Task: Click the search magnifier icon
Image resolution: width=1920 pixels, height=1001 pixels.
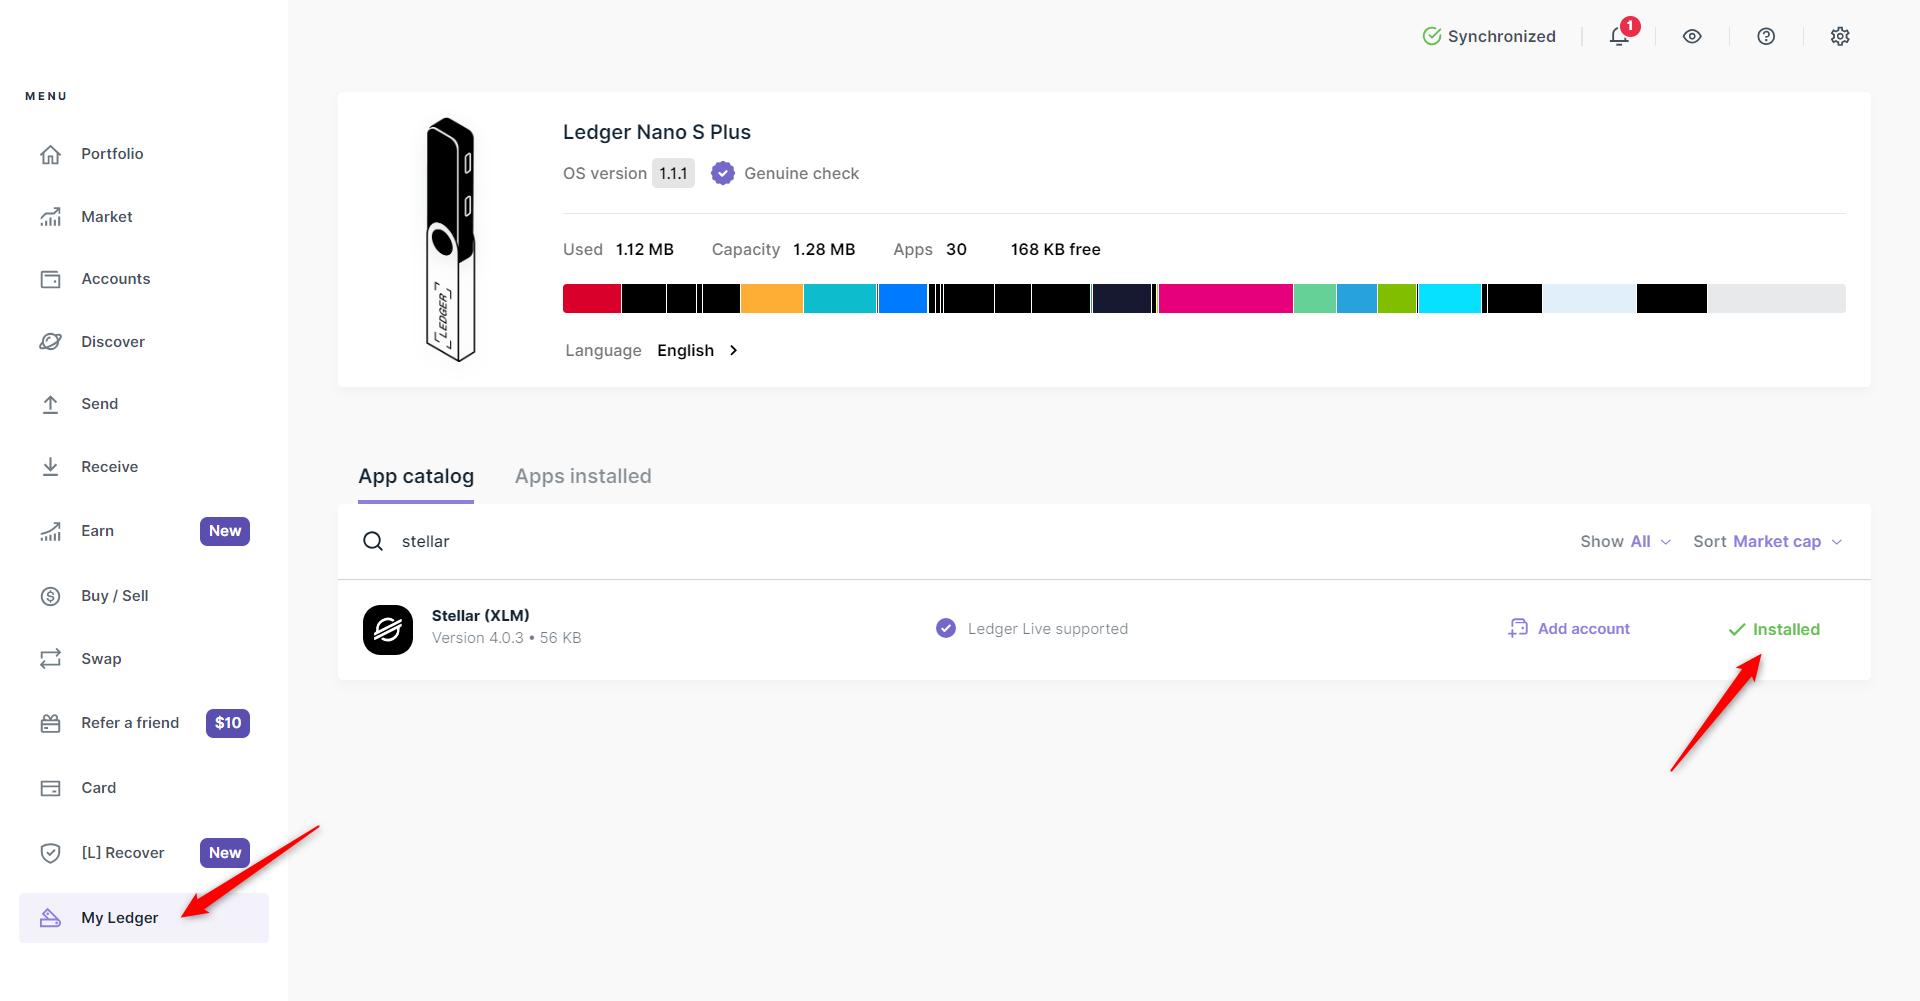Action: pyautogui.click(x=373, y=541)
